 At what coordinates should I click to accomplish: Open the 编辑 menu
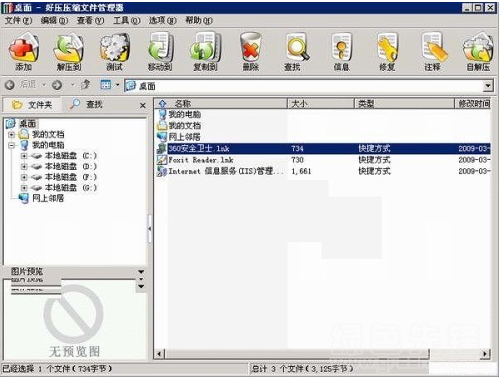pos(54,21)
